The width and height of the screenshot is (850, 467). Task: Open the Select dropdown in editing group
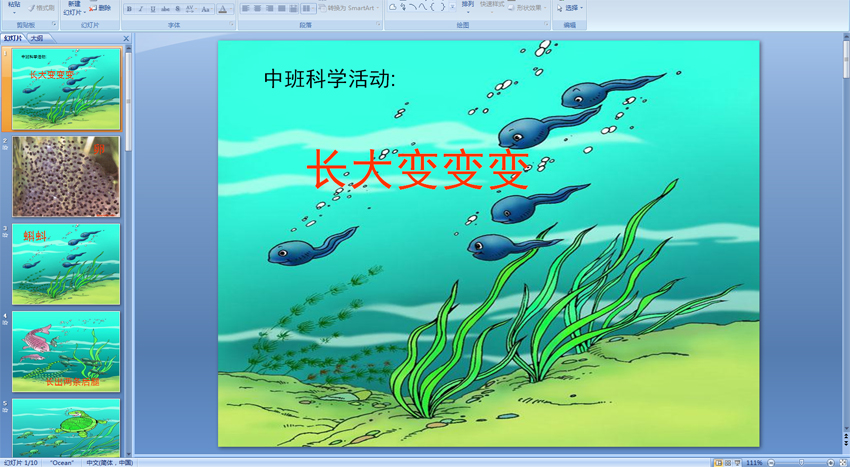coord(570,7)
